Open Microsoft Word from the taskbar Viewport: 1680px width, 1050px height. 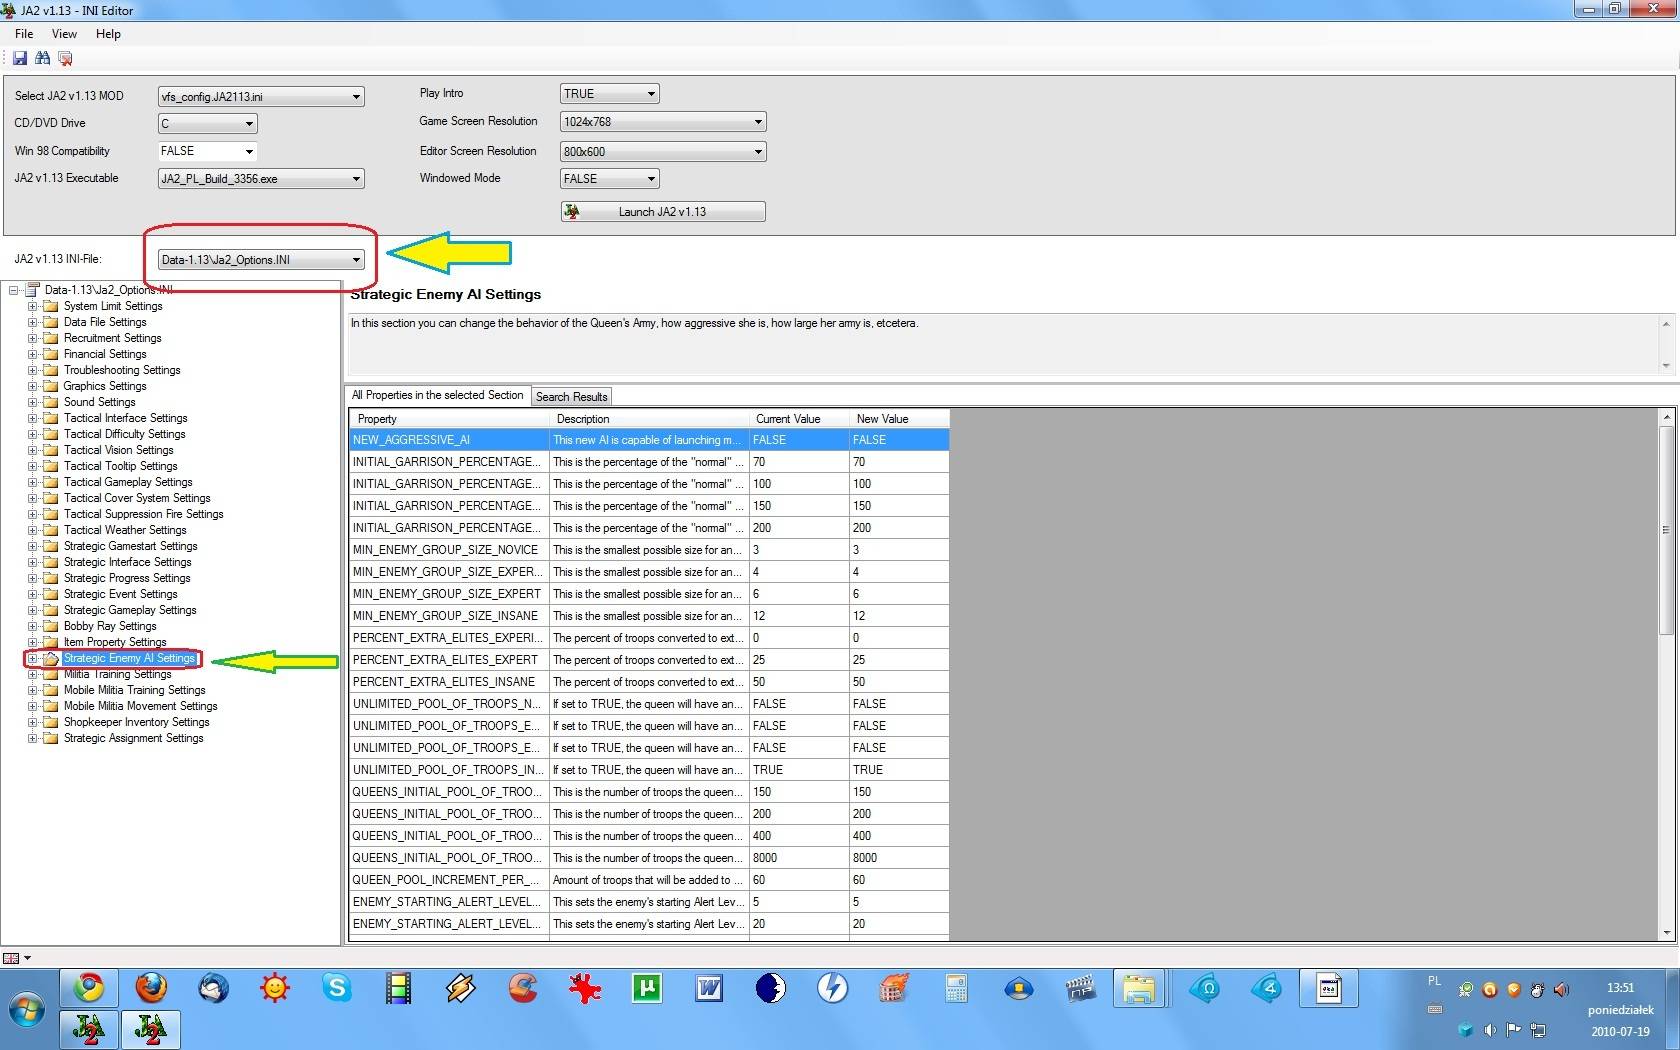[709, 988]
